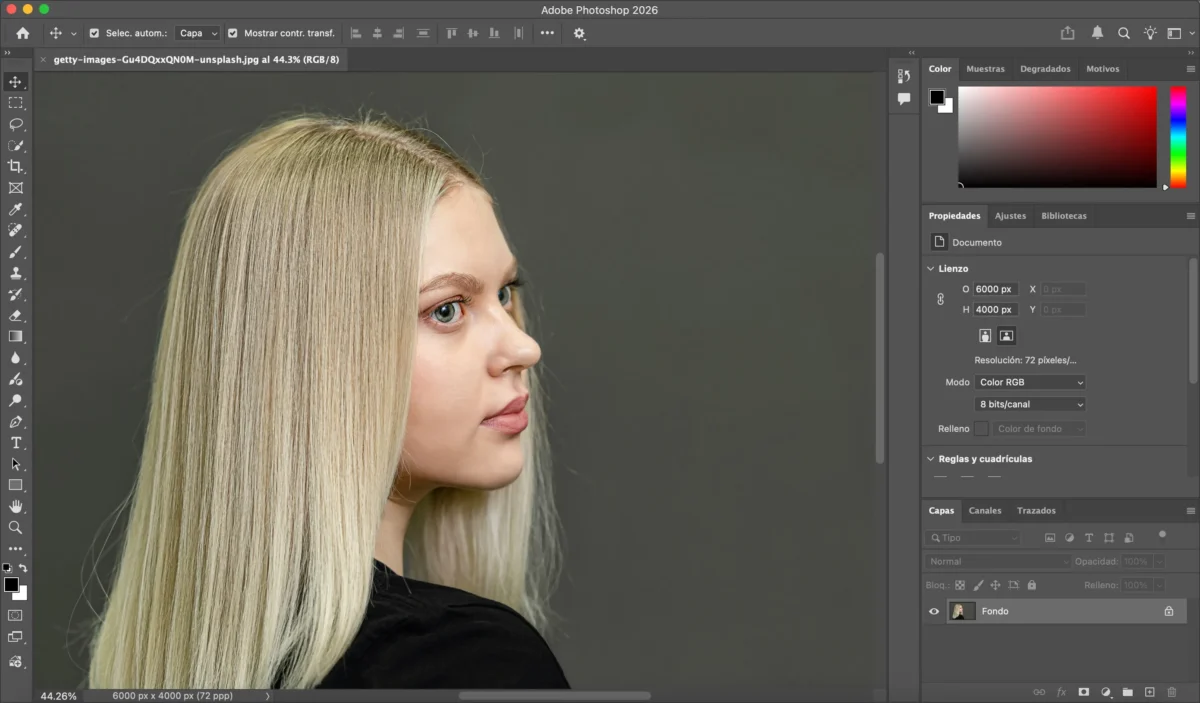Screen dimensions: 1200x703
Task: Select the Horizontal Type tool
Action: [15, 442]
